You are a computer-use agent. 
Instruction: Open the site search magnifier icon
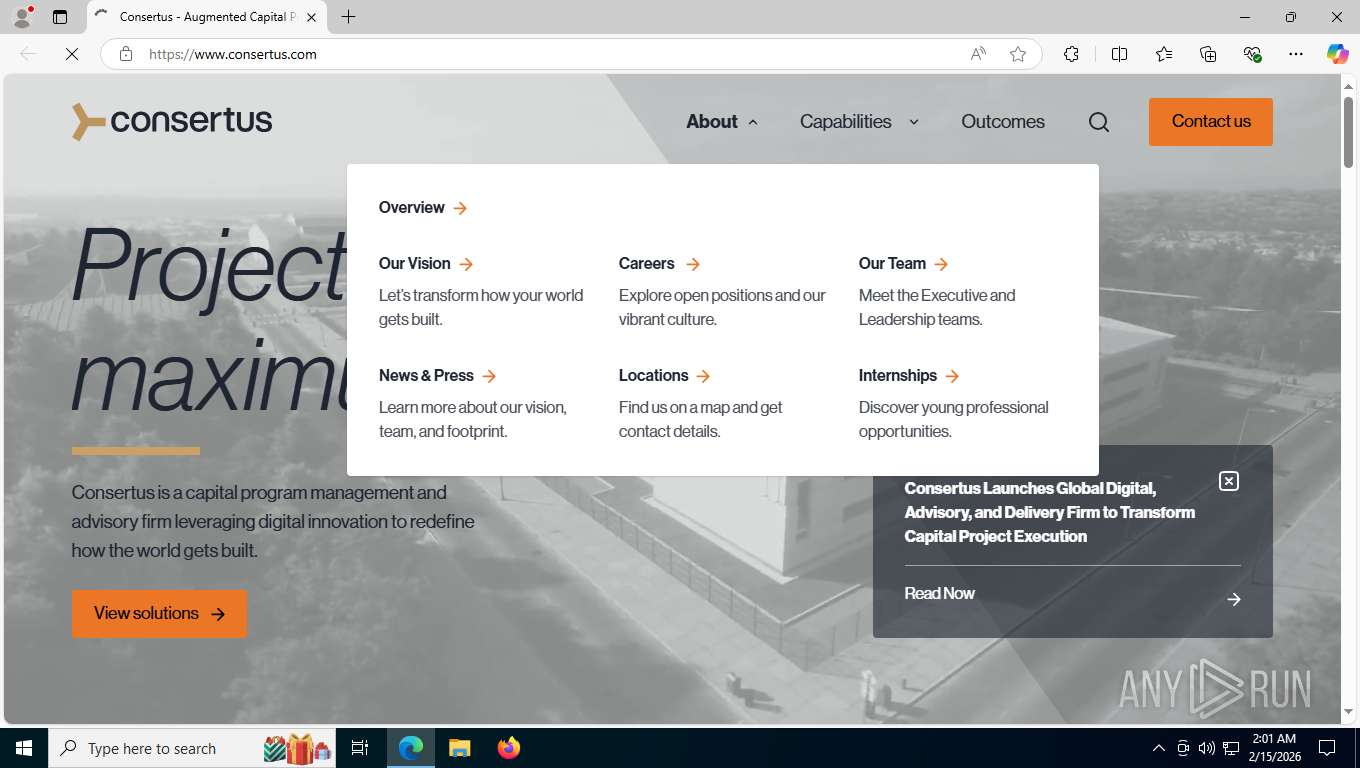click(x=1099, y=122)
